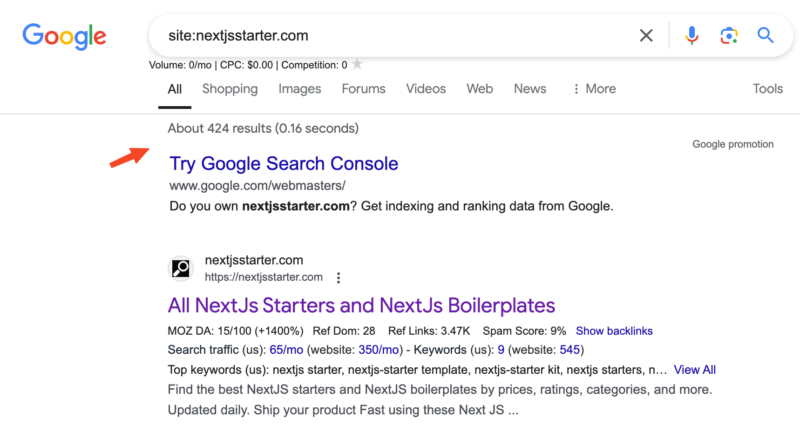This screenshot has height=432, width=800.
Task: Open Try Google Search Console link
Action: (x=284, y=164)
